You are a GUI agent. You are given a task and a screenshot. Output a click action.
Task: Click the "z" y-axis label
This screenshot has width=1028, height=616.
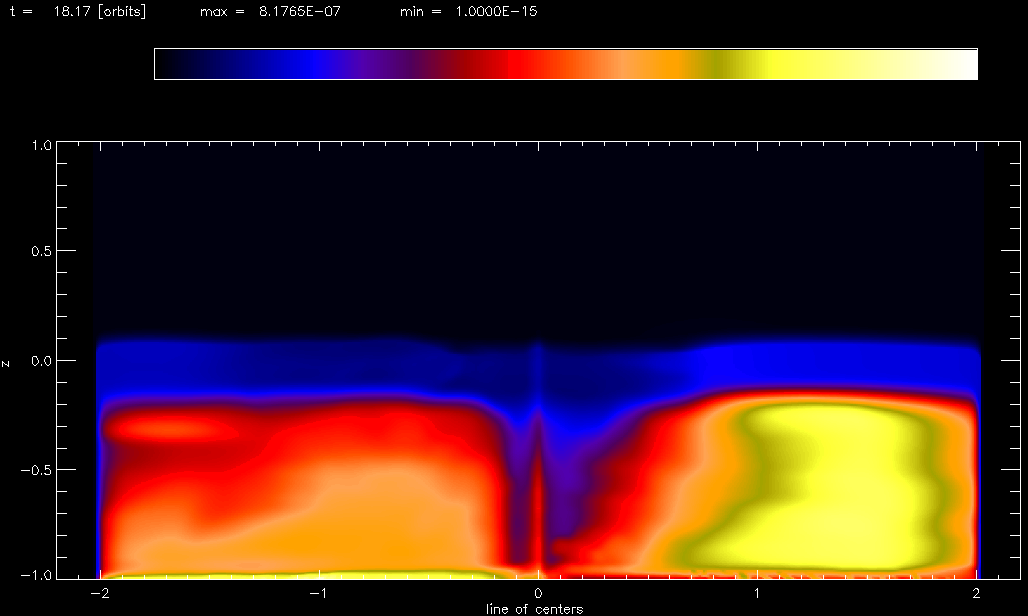[x=8, y=361]
